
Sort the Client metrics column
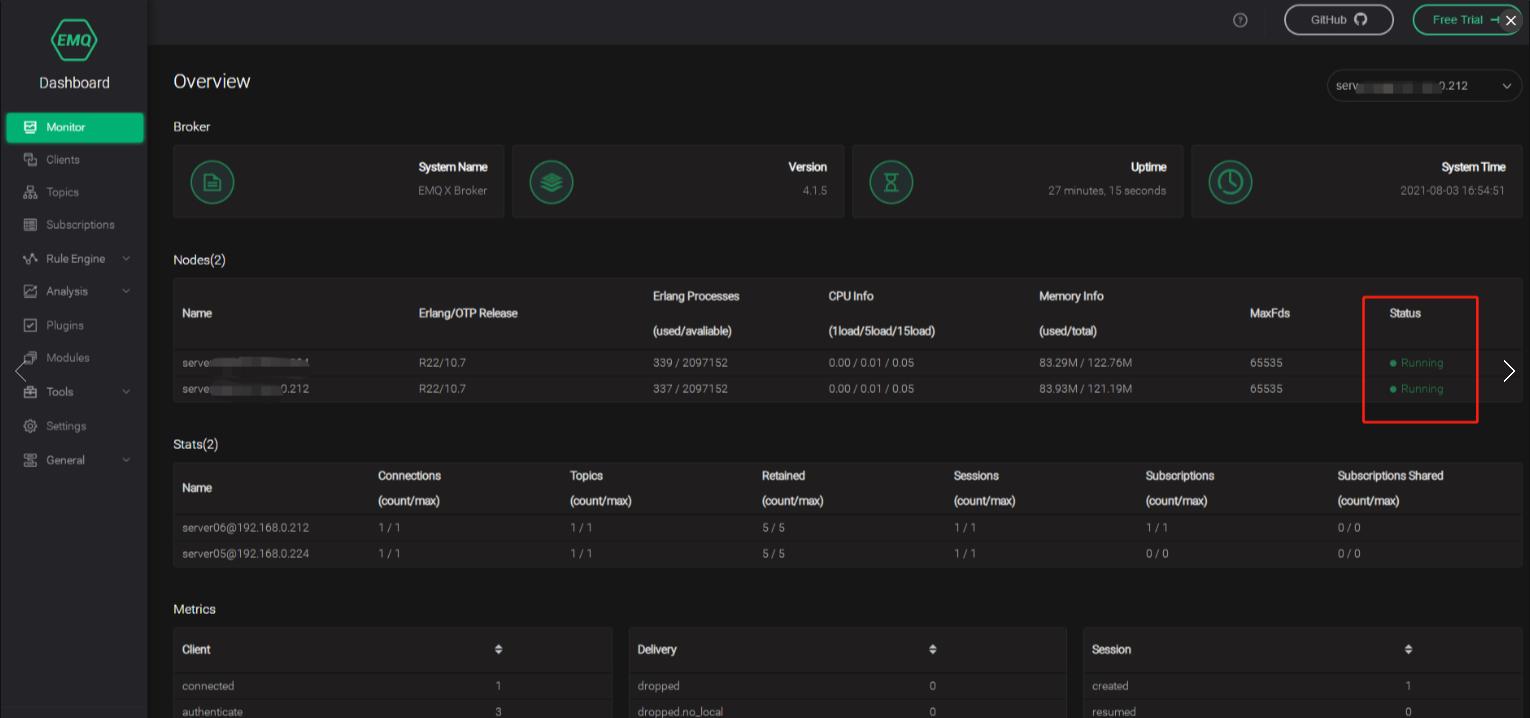[x=498, y=649]
